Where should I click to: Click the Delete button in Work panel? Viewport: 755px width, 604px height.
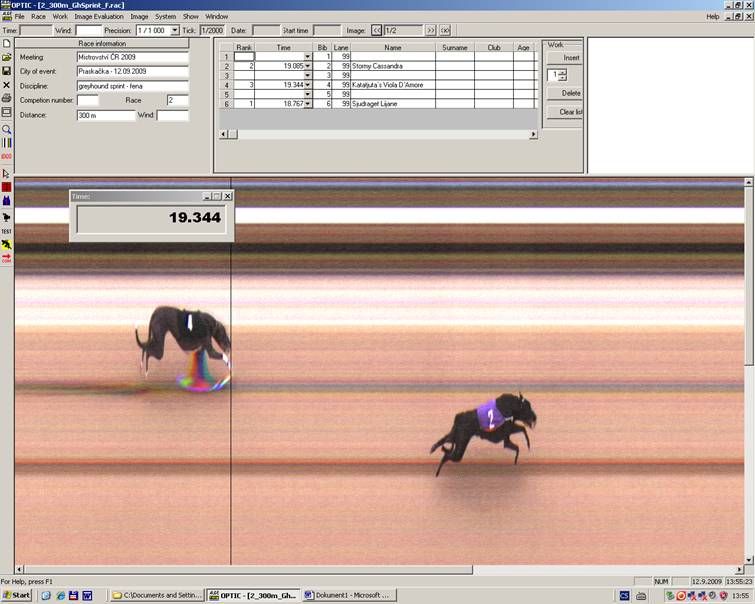coord(565,93)
